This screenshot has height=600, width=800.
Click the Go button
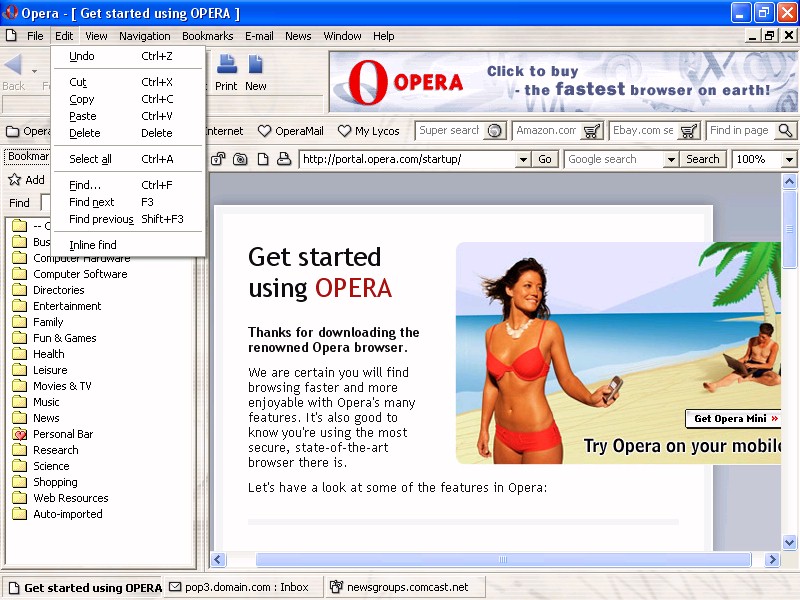[x=545, y=159]
